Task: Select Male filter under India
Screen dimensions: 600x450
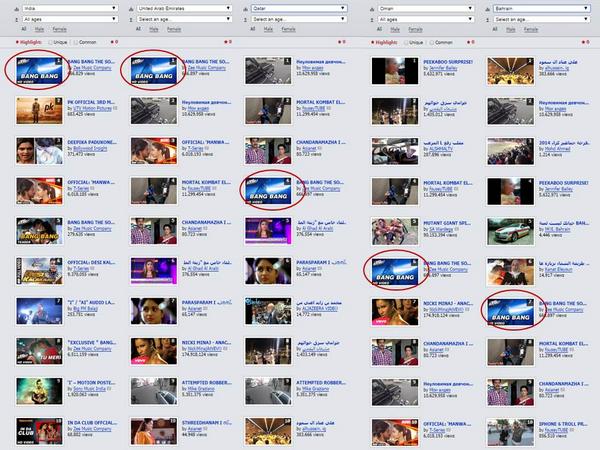Action: click(39, 29)
